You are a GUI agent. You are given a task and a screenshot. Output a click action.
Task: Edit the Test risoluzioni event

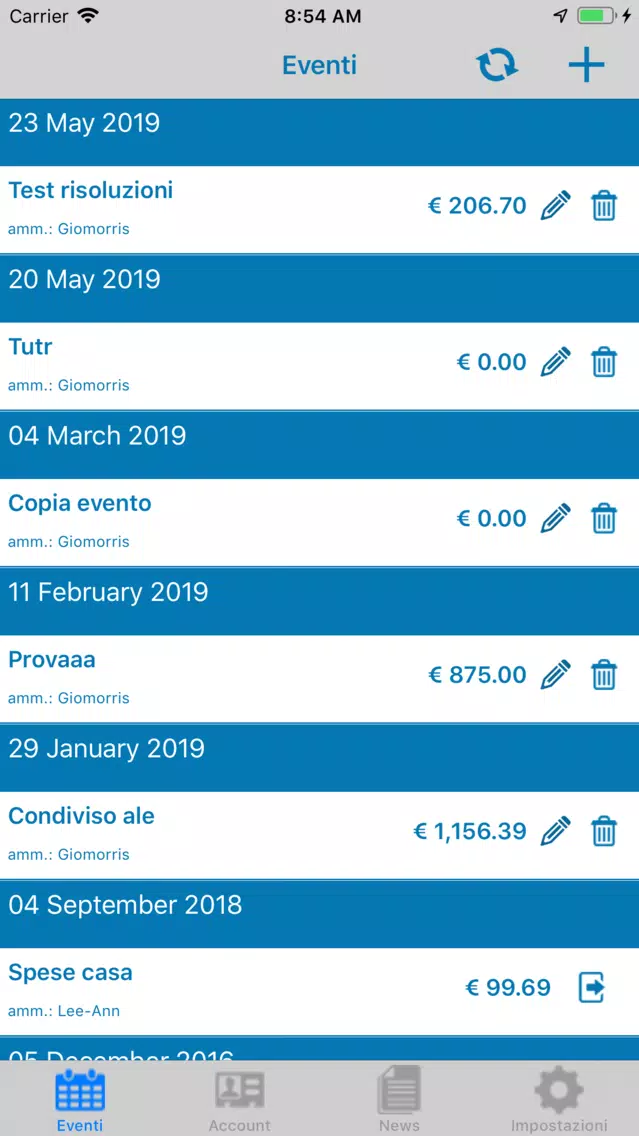[556, 206]
